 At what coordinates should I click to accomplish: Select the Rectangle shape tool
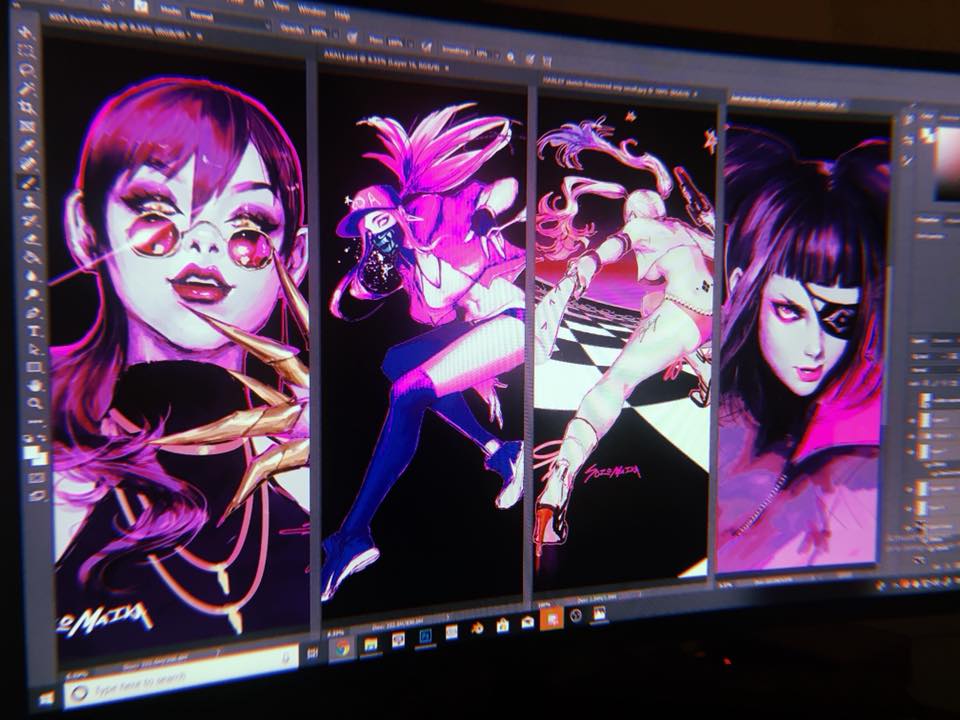tap(36, 368)
